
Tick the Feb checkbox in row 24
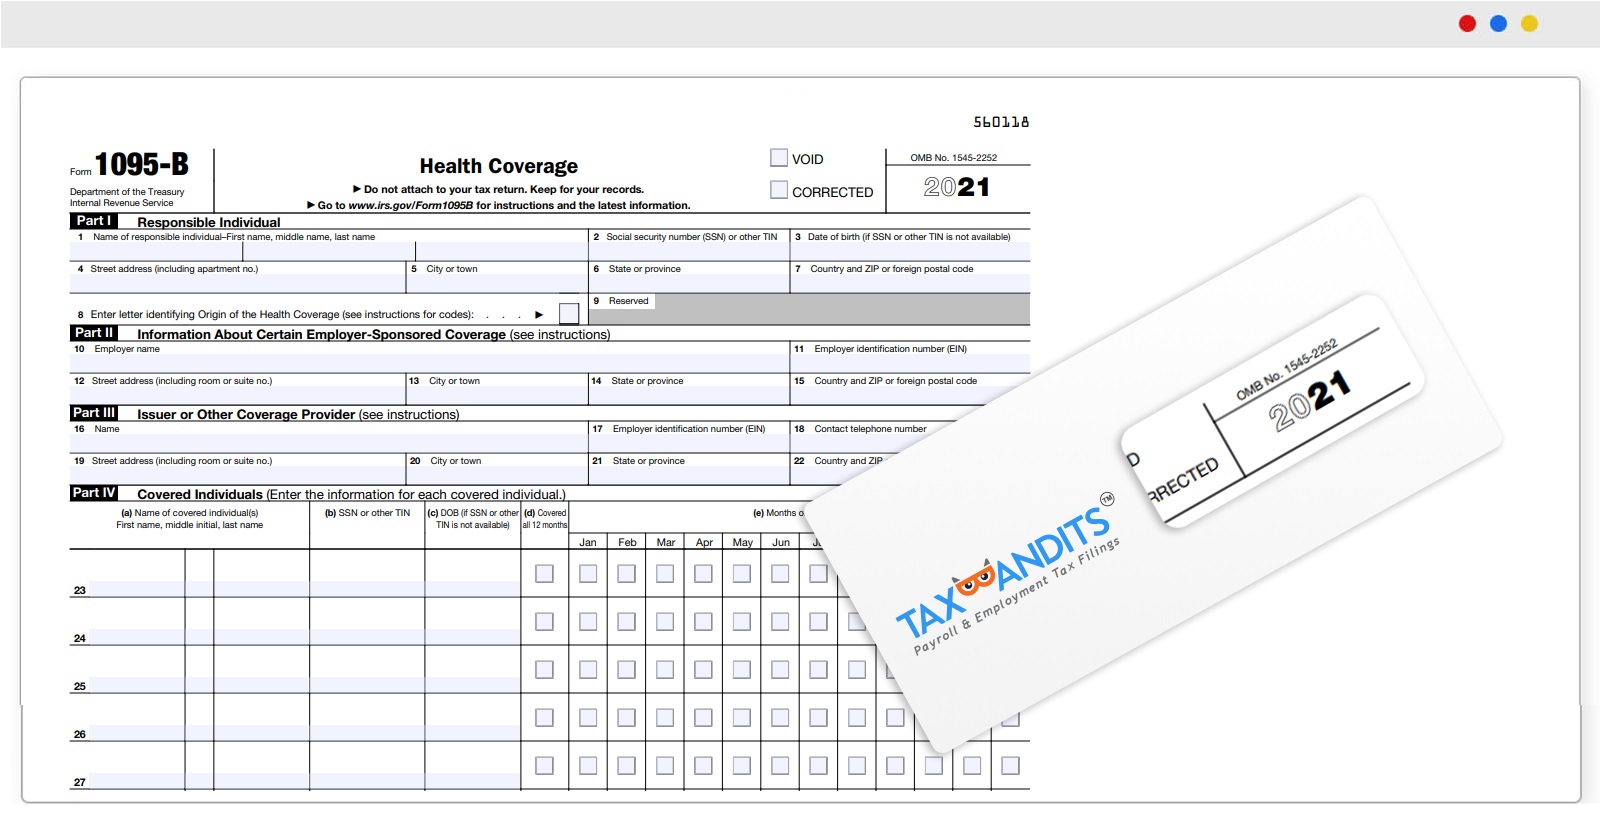[626, 622]
